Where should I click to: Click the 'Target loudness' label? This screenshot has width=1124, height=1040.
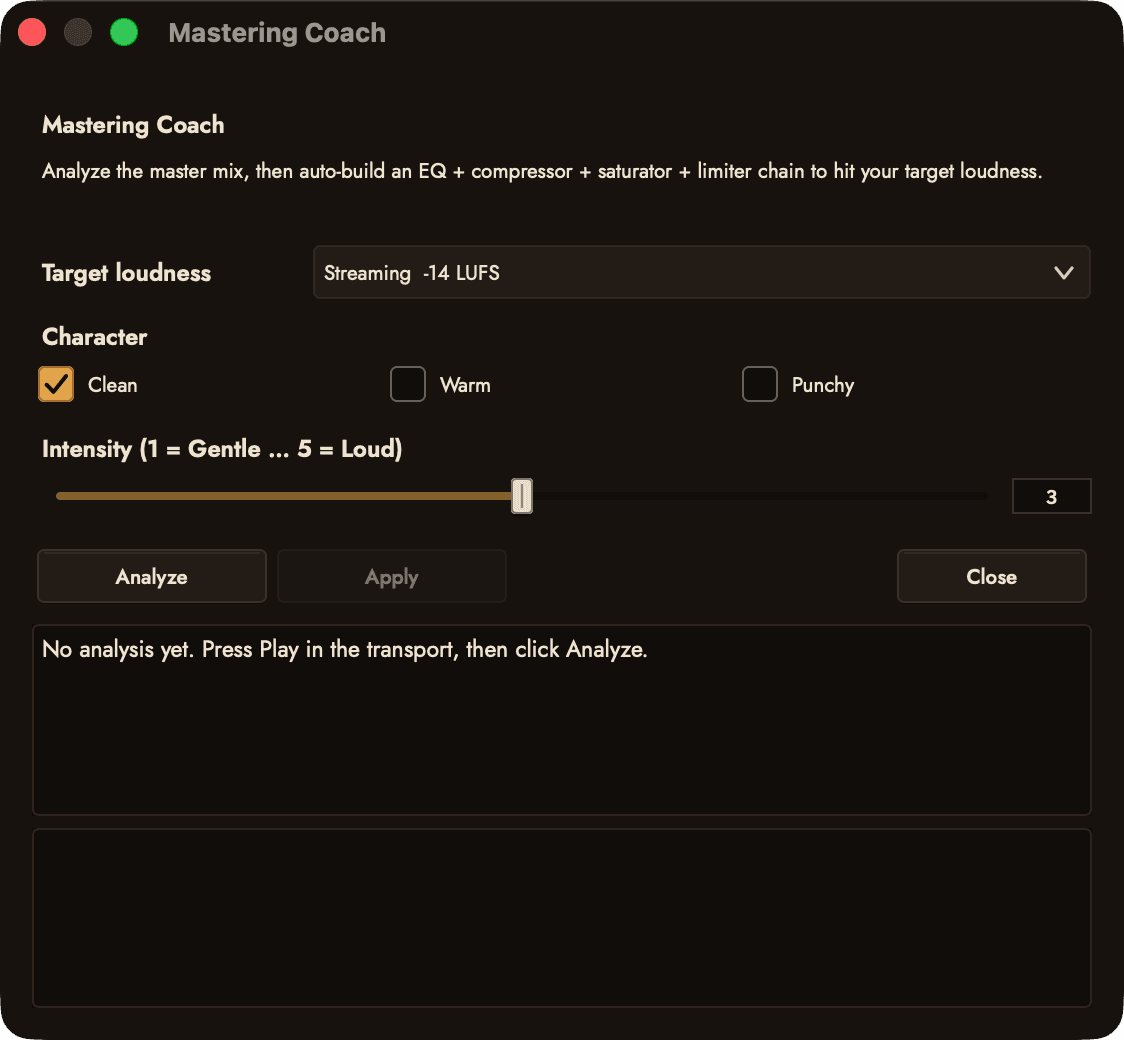pyautogui.click(x=127, y=273)
